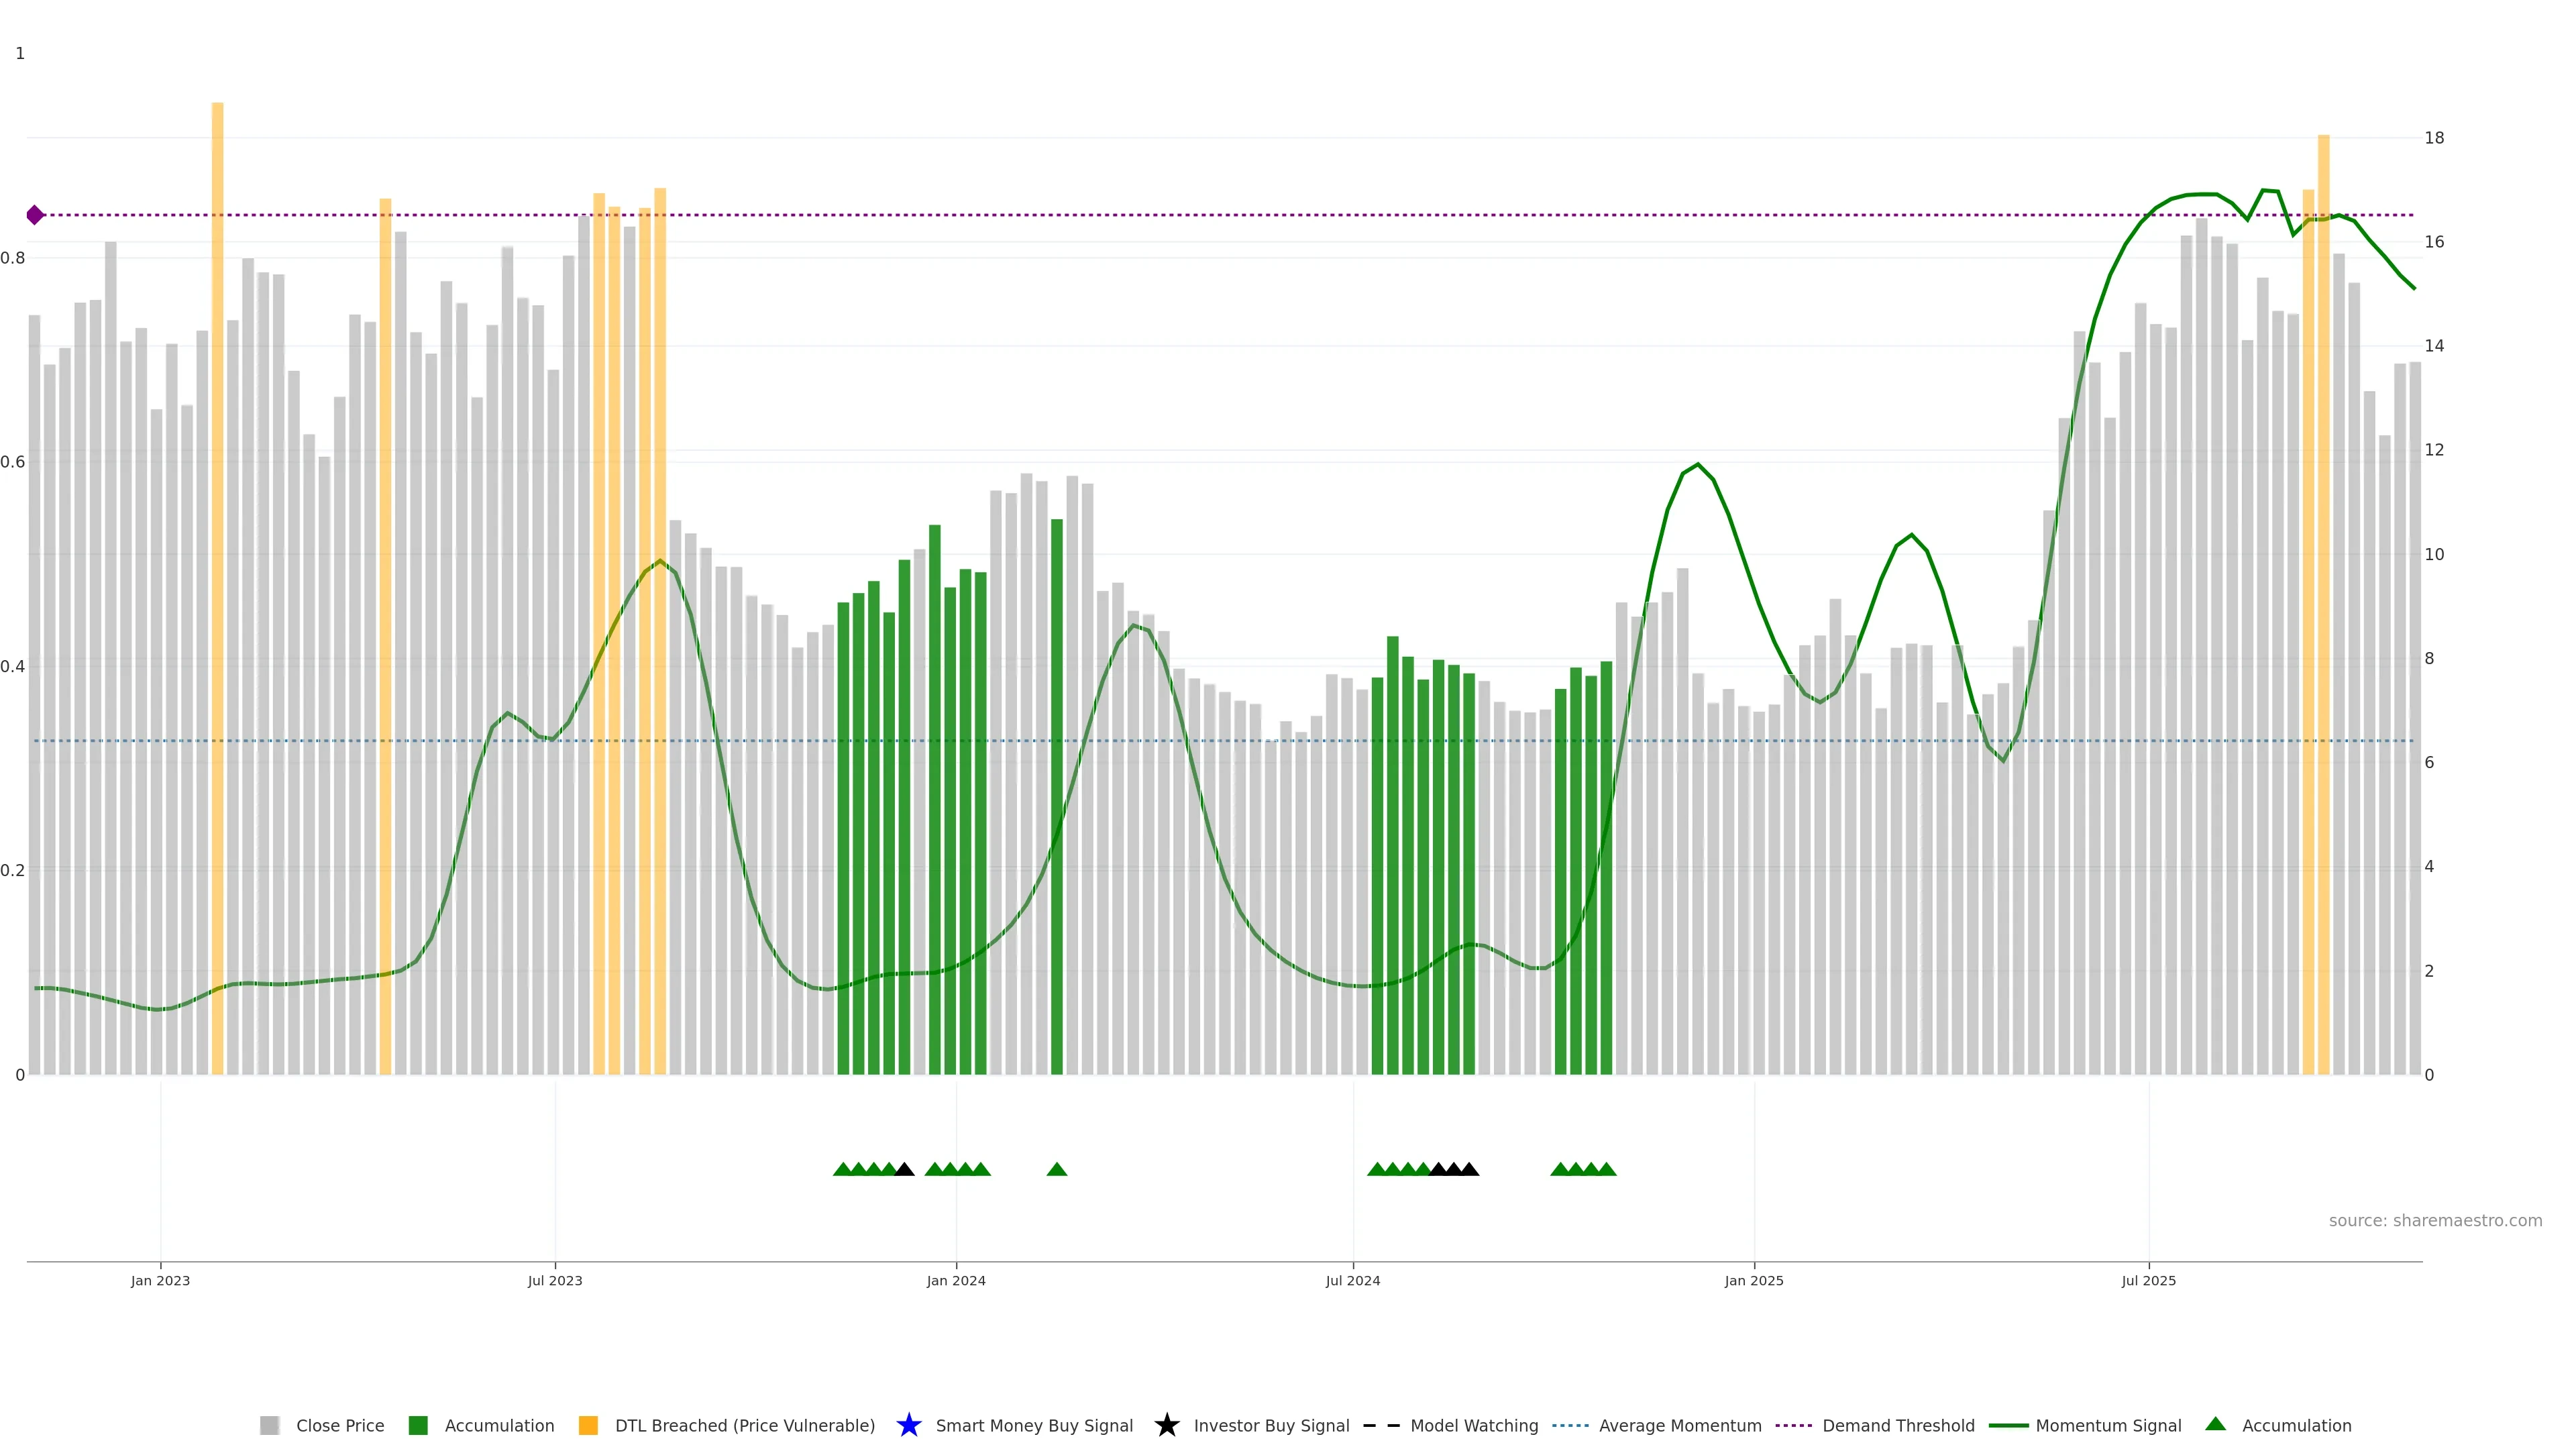Toggle the Demand Threshold legend label
The height and width of the screenshot is (1449, 2576).
[x=1898, y=1425]
